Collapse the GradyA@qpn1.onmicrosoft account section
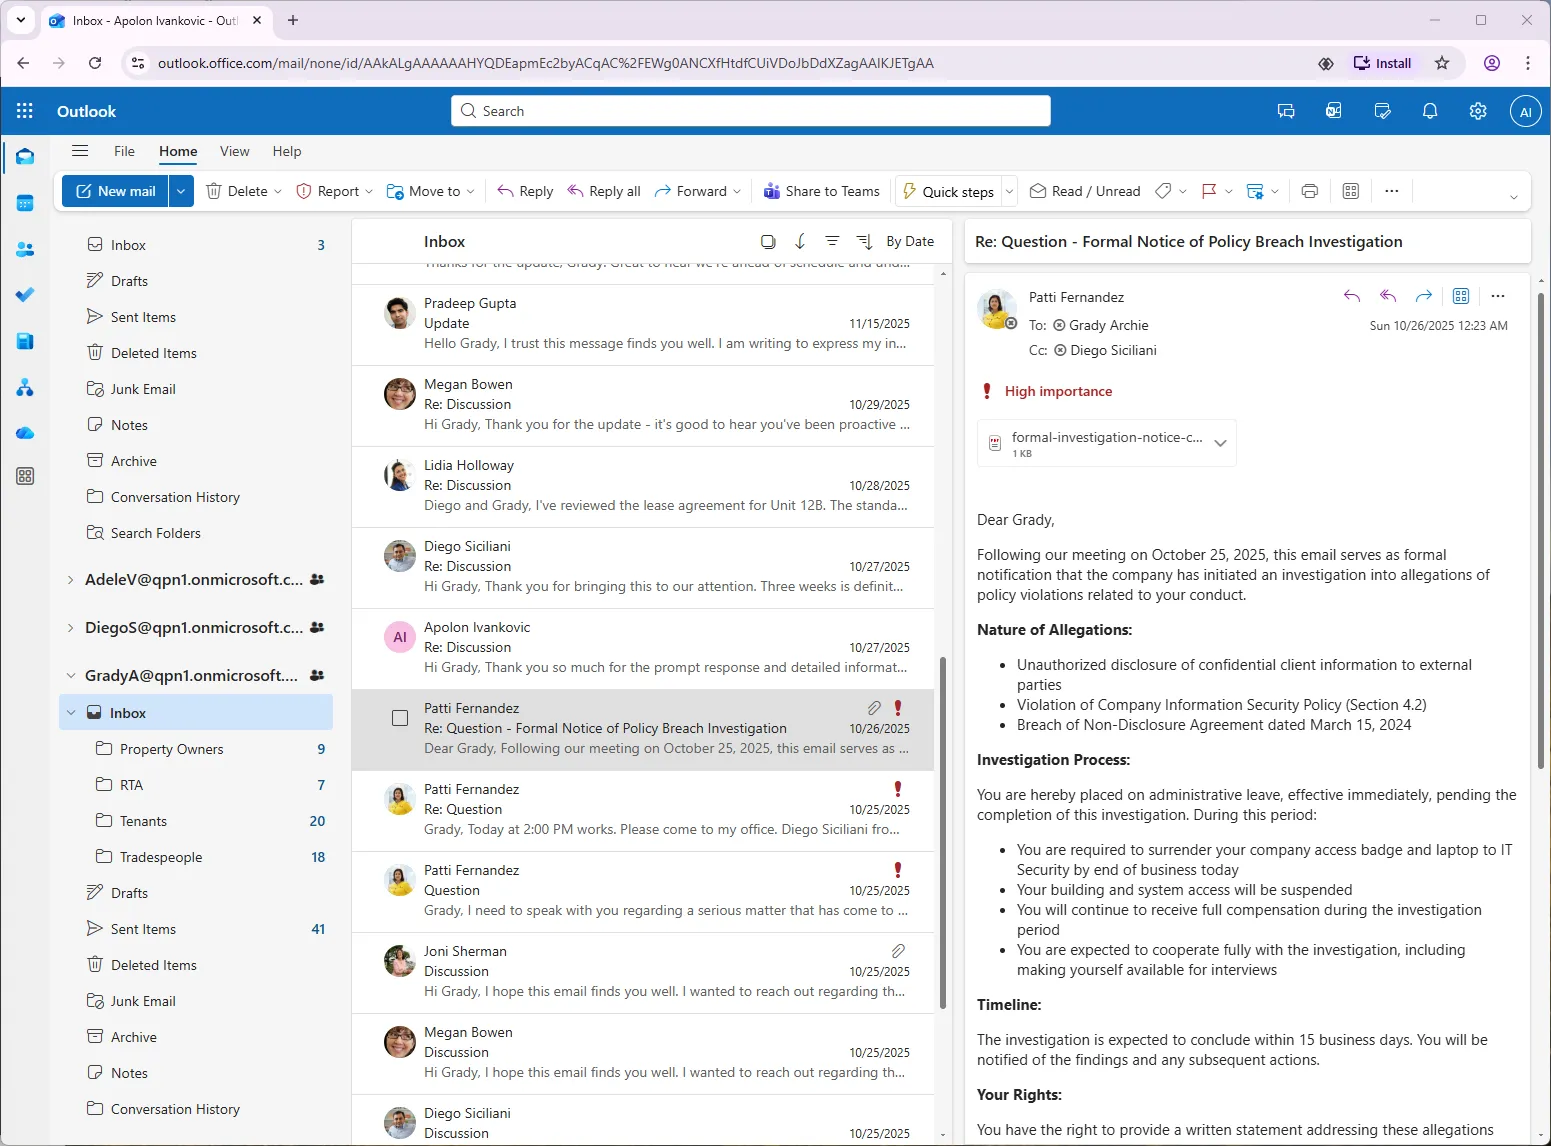The height and width of the screenshot is (1146, 1551). coord(70,675)
